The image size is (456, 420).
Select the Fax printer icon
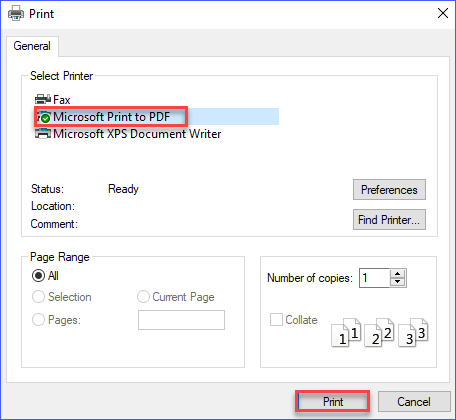pyautogui.click(x=43, y=99)
